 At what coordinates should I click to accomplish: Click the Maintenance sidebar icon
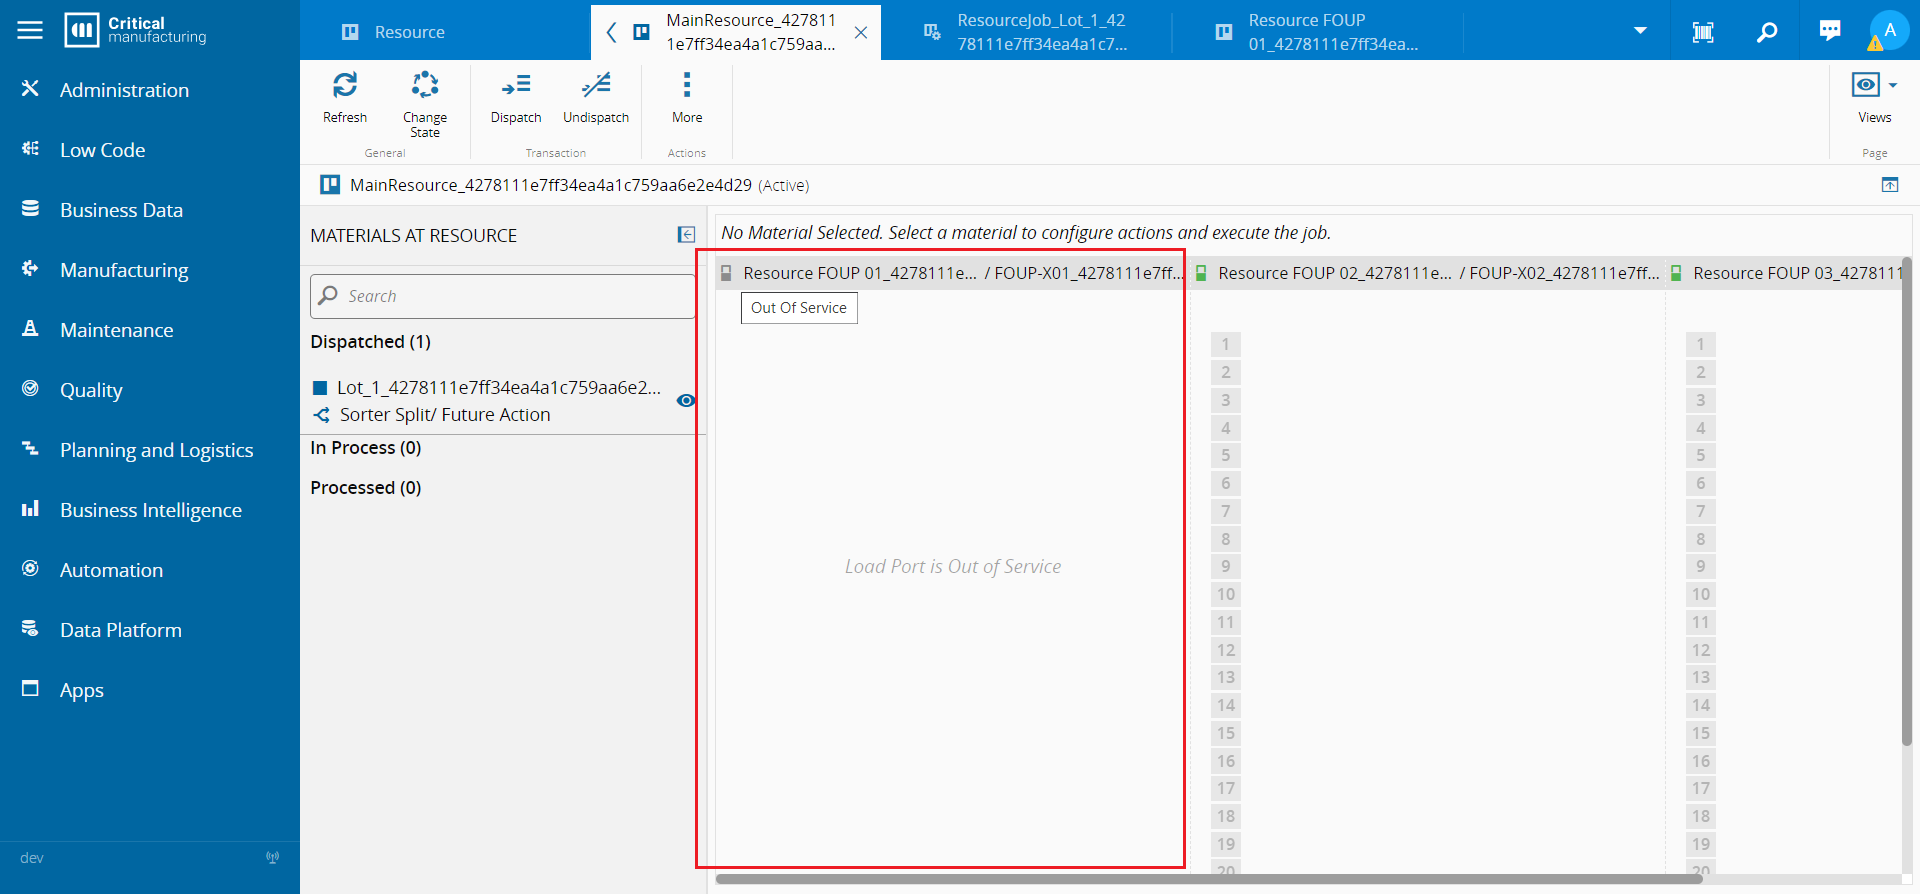tap(30, 328)
